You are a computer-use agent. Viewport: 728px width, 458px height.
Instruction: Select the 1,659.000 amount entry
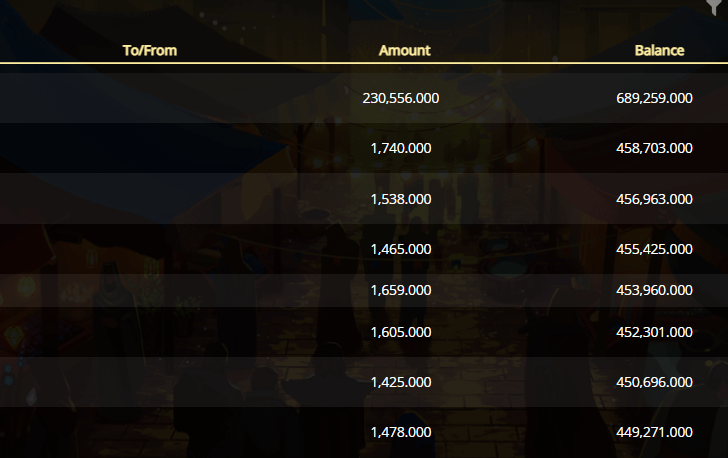click(401, 290)
